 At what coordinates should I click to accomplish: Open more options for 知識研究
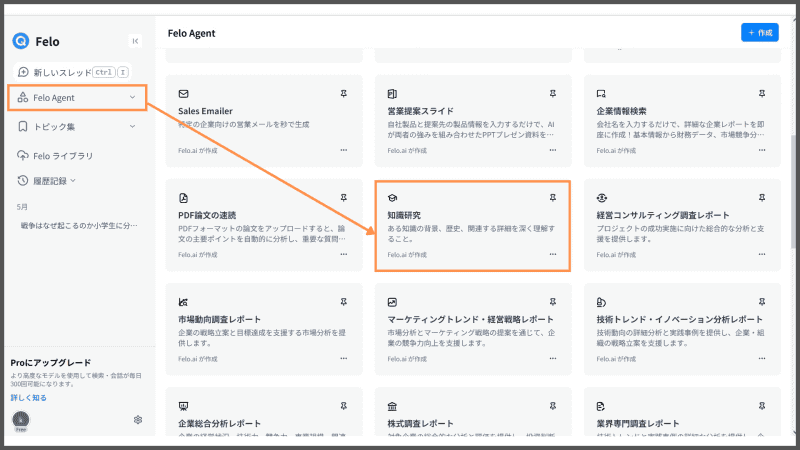tap(553, 254)
